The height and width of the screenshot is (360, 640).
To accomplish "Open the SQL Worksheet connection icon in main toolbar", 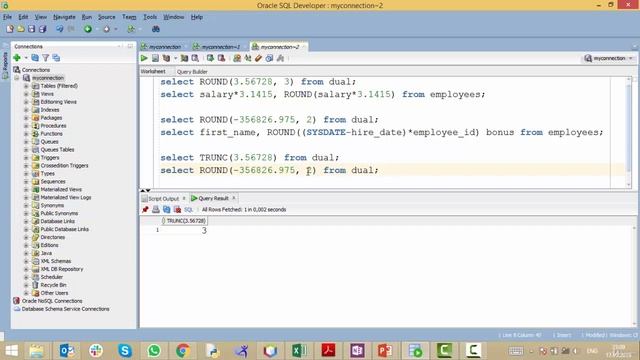I will (x=131, y=29).
